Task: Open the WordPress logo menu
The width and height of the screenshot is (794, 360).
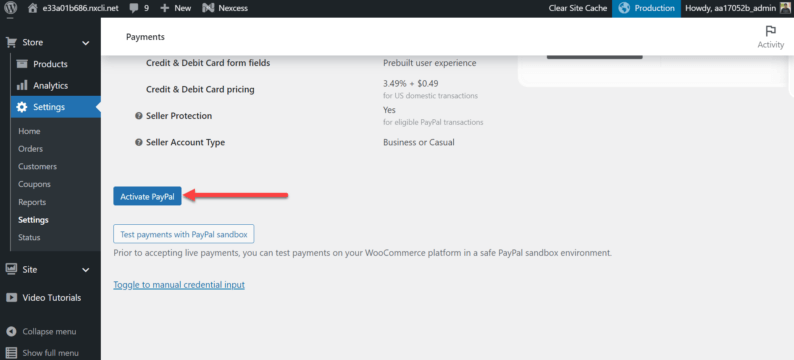Action: pyautogui.click(x=11, y=8)
